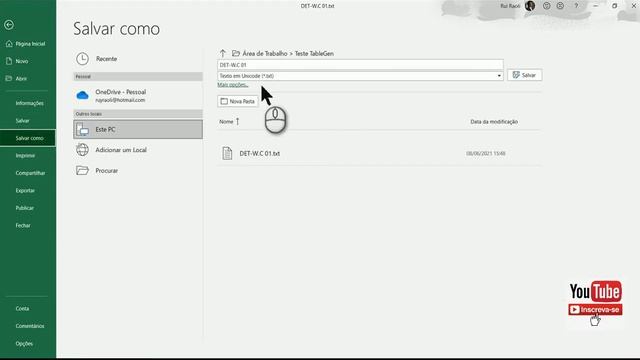Create a folder with Nova Pasta
Viewport: 640px width, 360px height.
238,101
